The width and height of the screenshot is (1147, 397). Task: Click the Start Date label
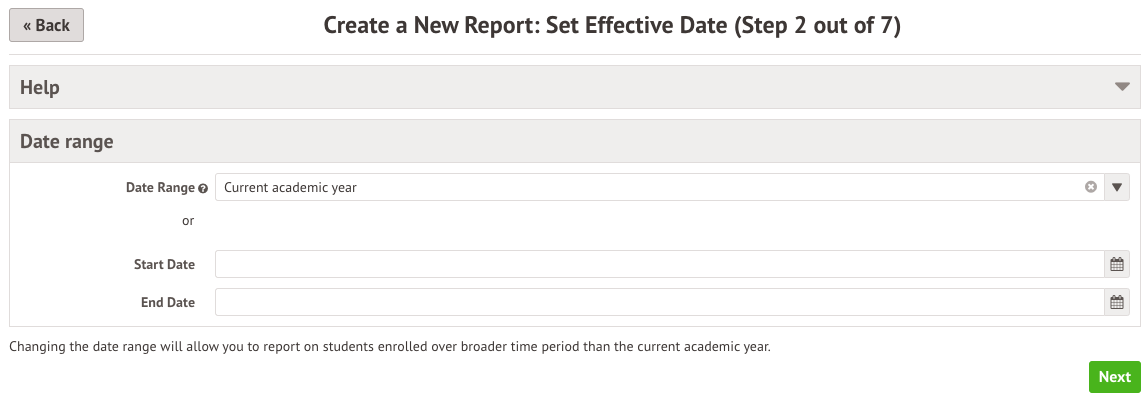click(x=165, y=264)
